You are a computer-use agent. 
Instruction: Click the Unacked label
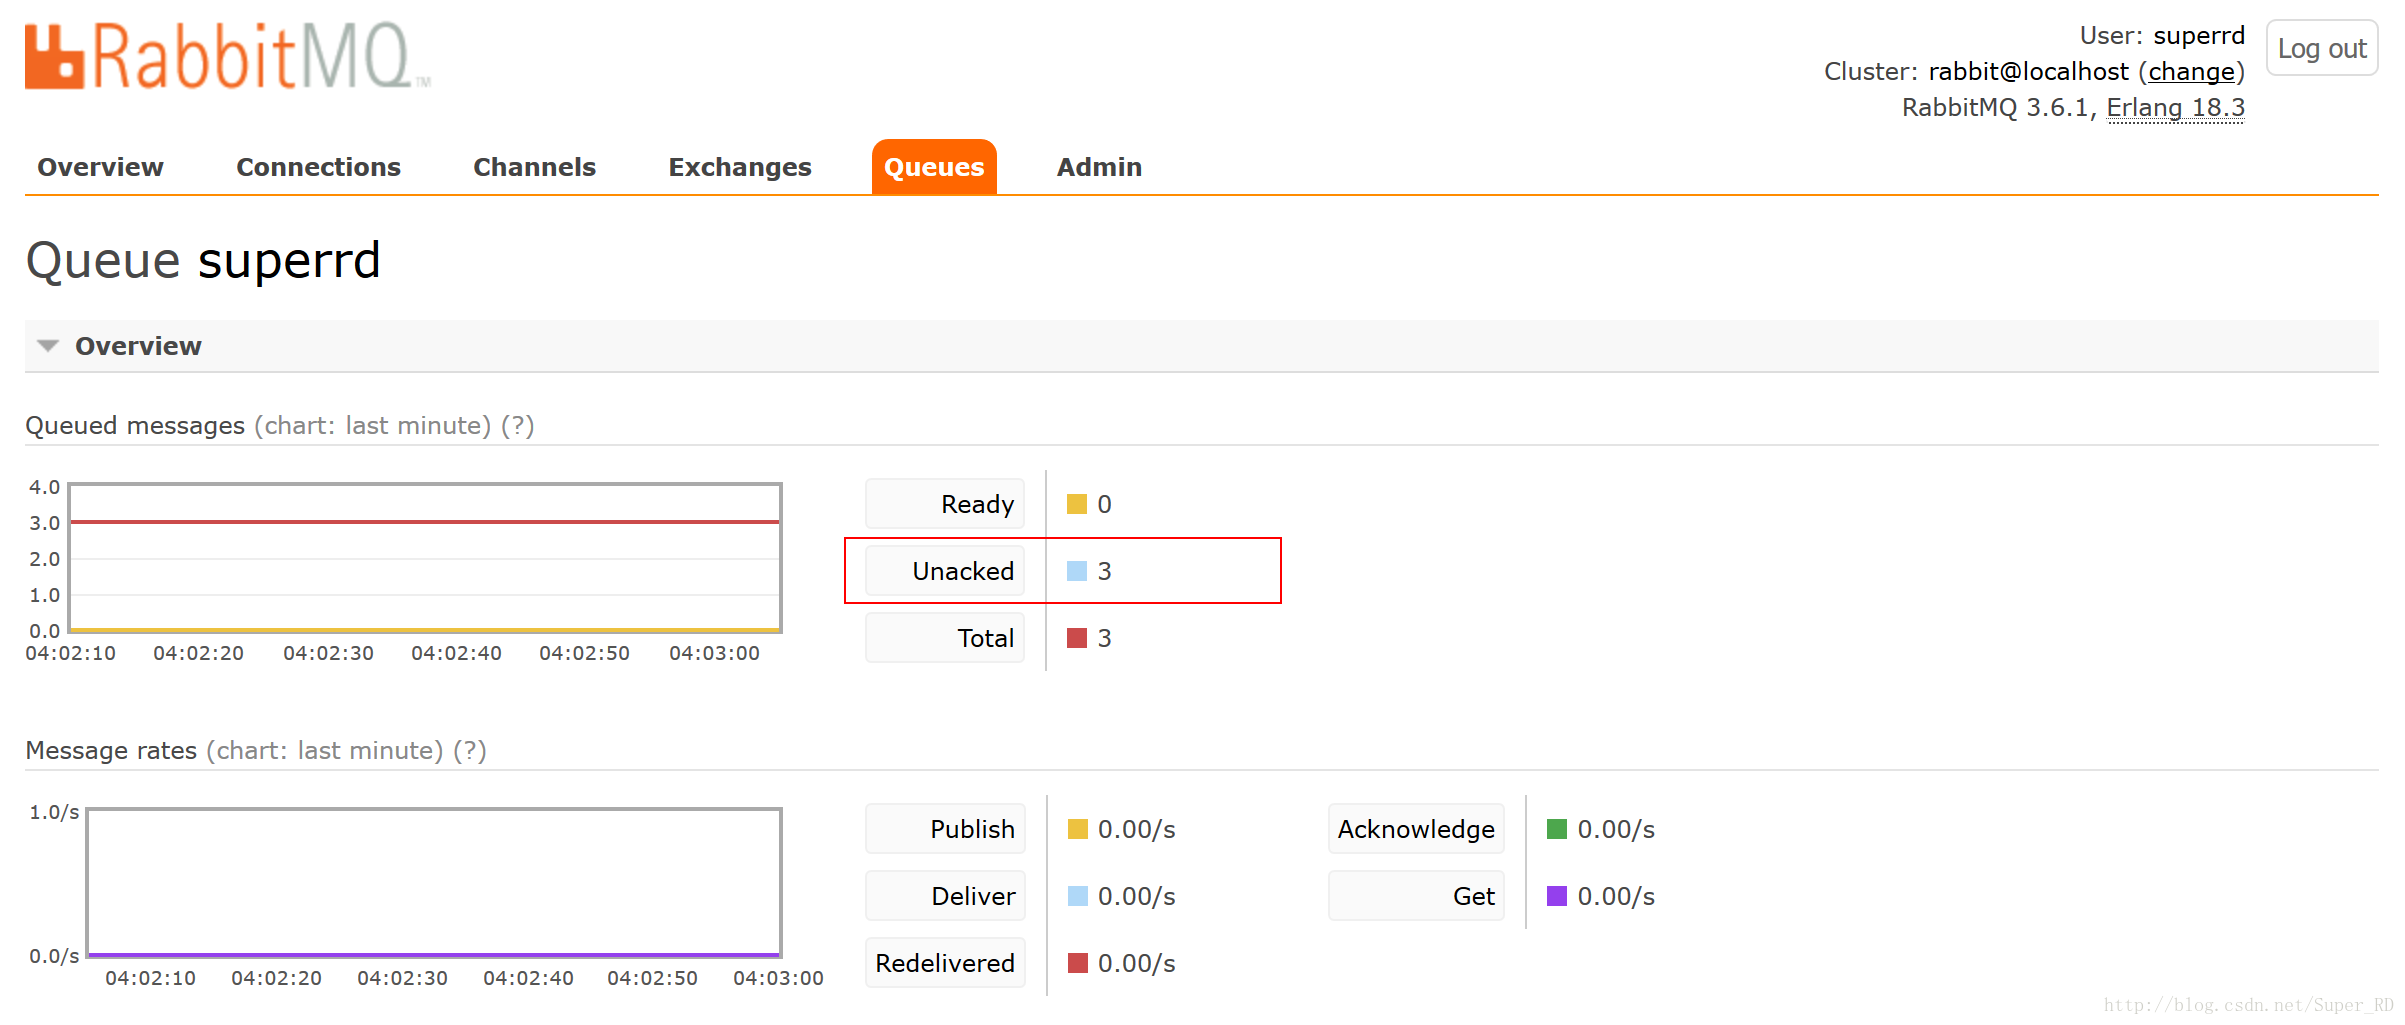click(945, 571)
